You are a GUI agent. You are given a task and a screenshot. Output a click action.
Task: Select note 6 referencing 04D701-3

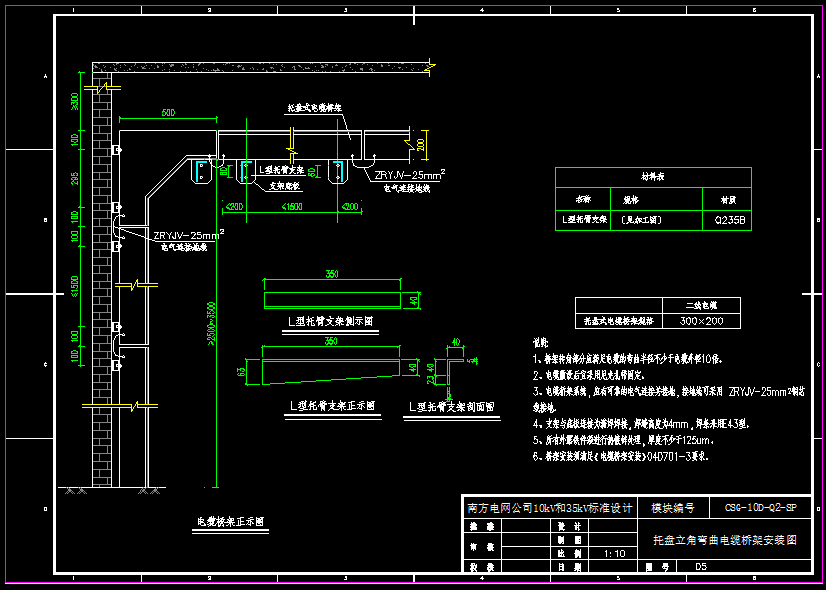tap(621, 456)
